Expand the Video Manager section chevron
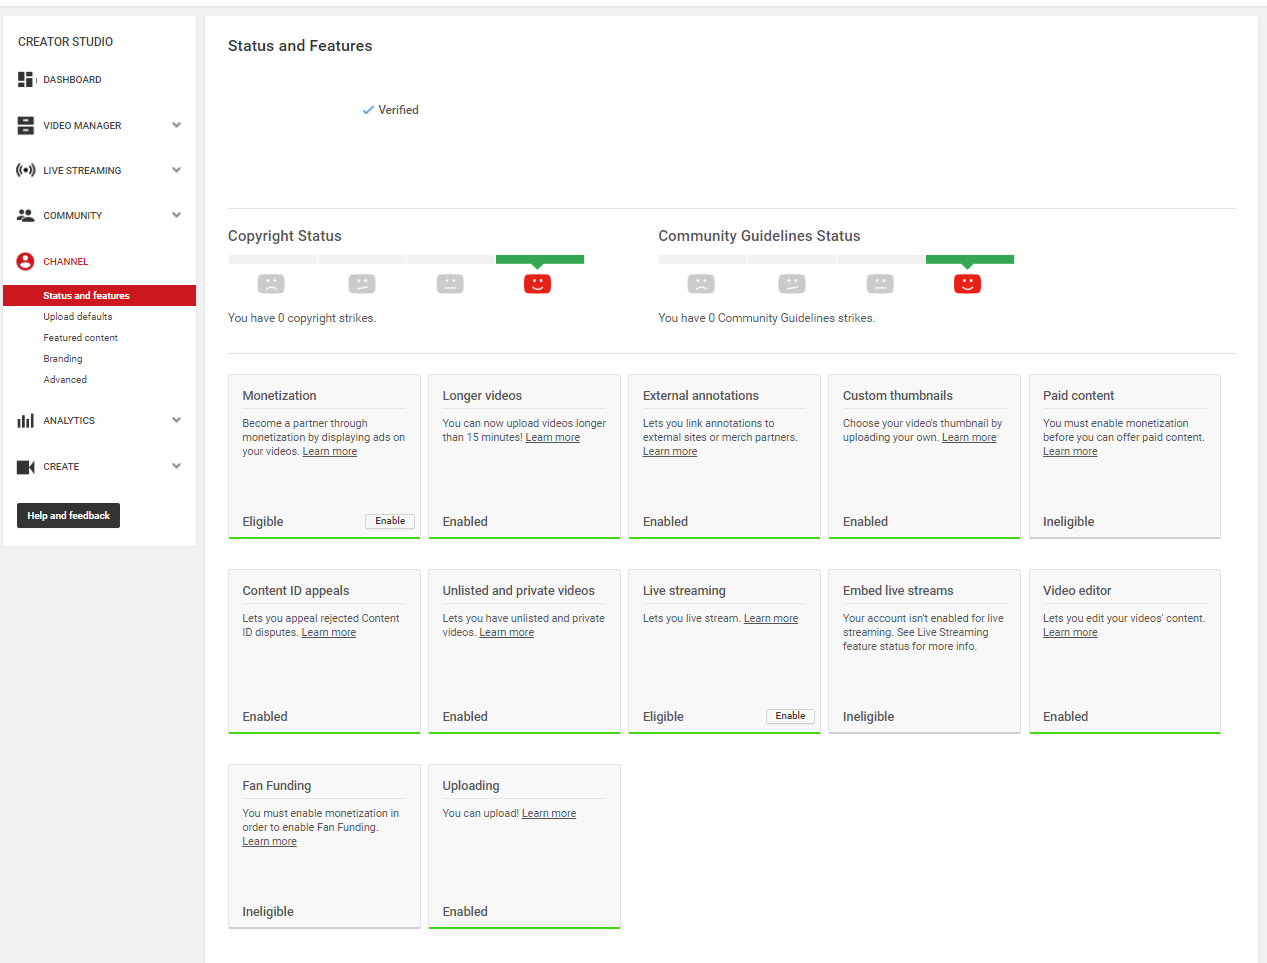The height and width of the screenshot is (963, 1267). tap(177, 125)
